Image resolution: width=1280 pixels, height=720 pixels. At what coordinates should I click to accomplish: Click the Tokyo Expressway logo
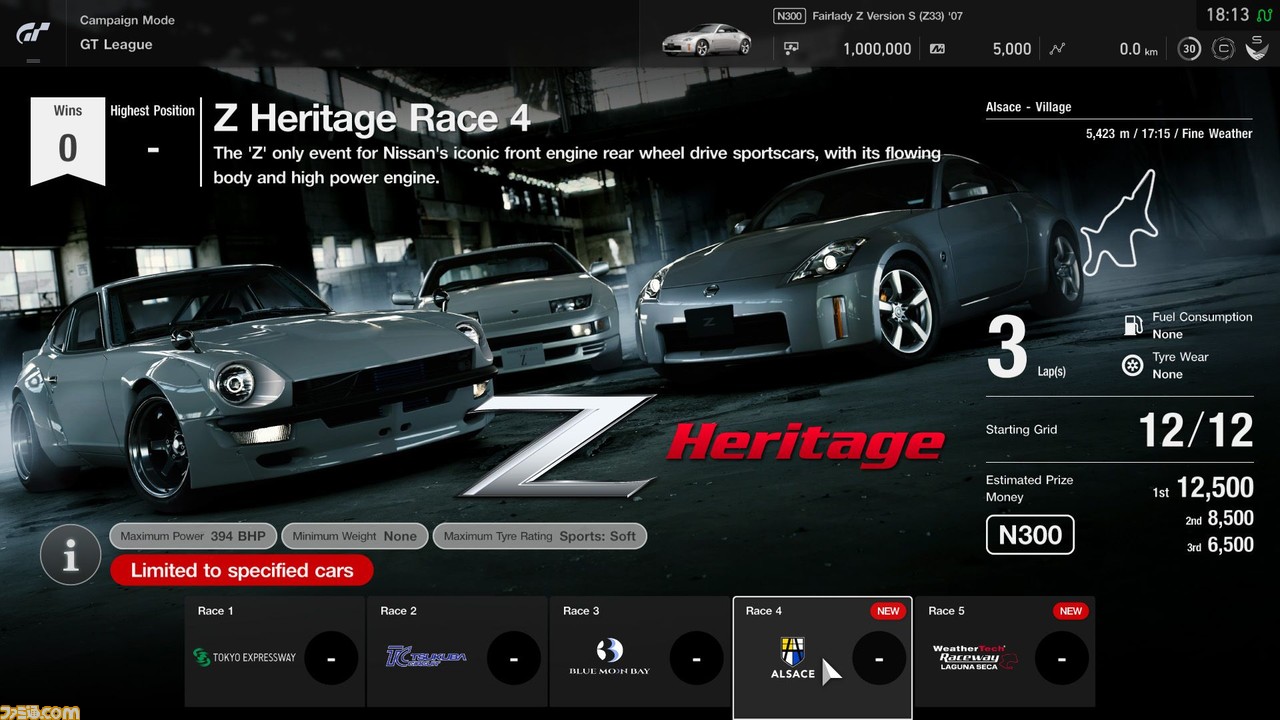pyautogui.click(x=245, y=658)
